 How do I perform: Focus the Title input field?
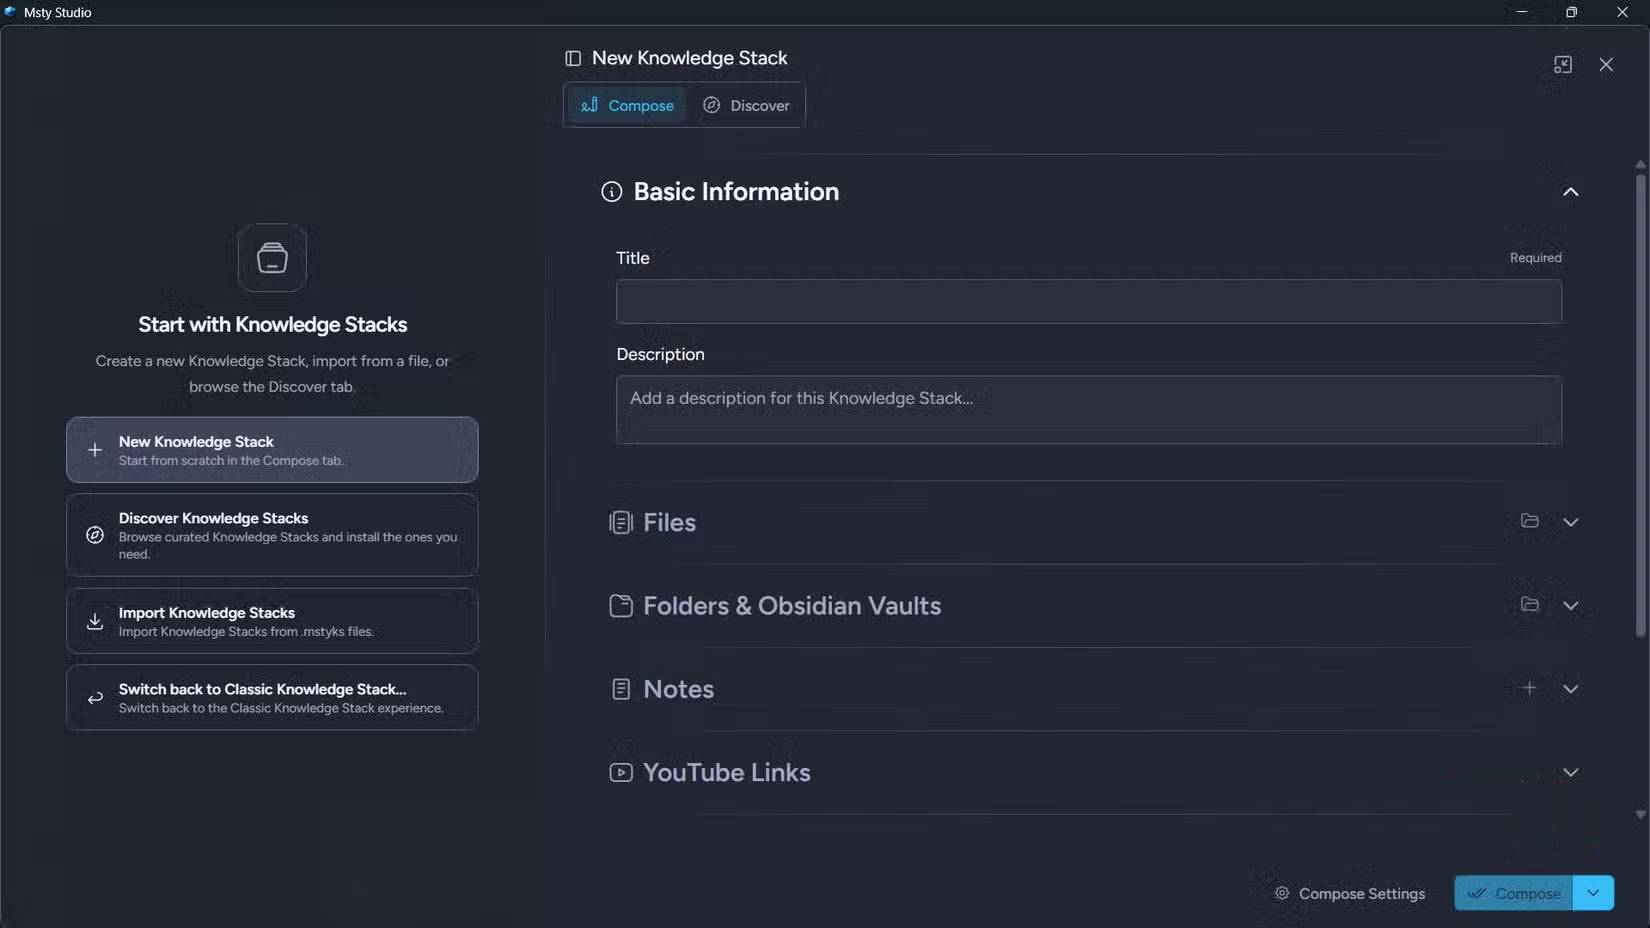pyautogui.click(x=1088, y=301)
